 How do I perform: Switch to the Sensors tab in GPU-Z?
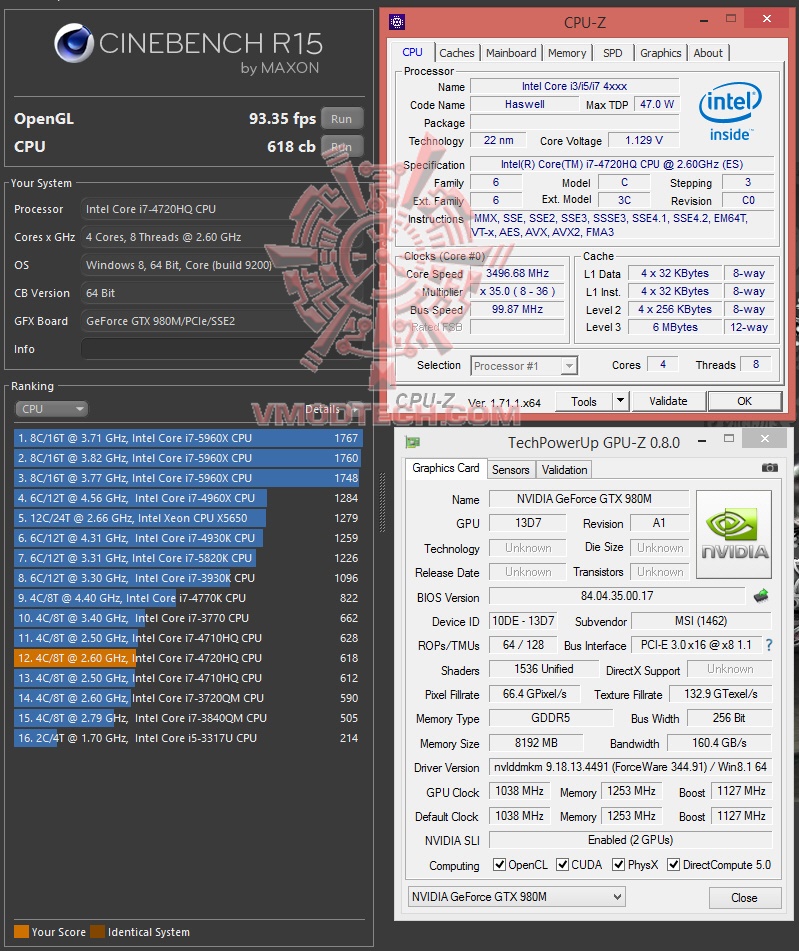point(510,469)
